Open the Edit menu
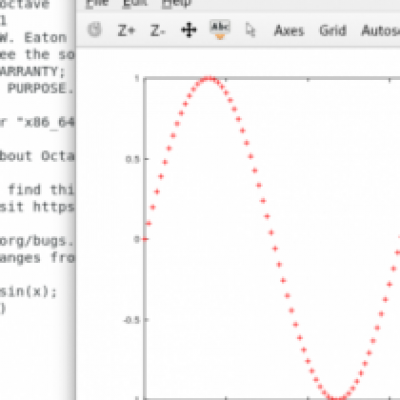Viewport: 400px width, 400px height. [x=135, y=3]
